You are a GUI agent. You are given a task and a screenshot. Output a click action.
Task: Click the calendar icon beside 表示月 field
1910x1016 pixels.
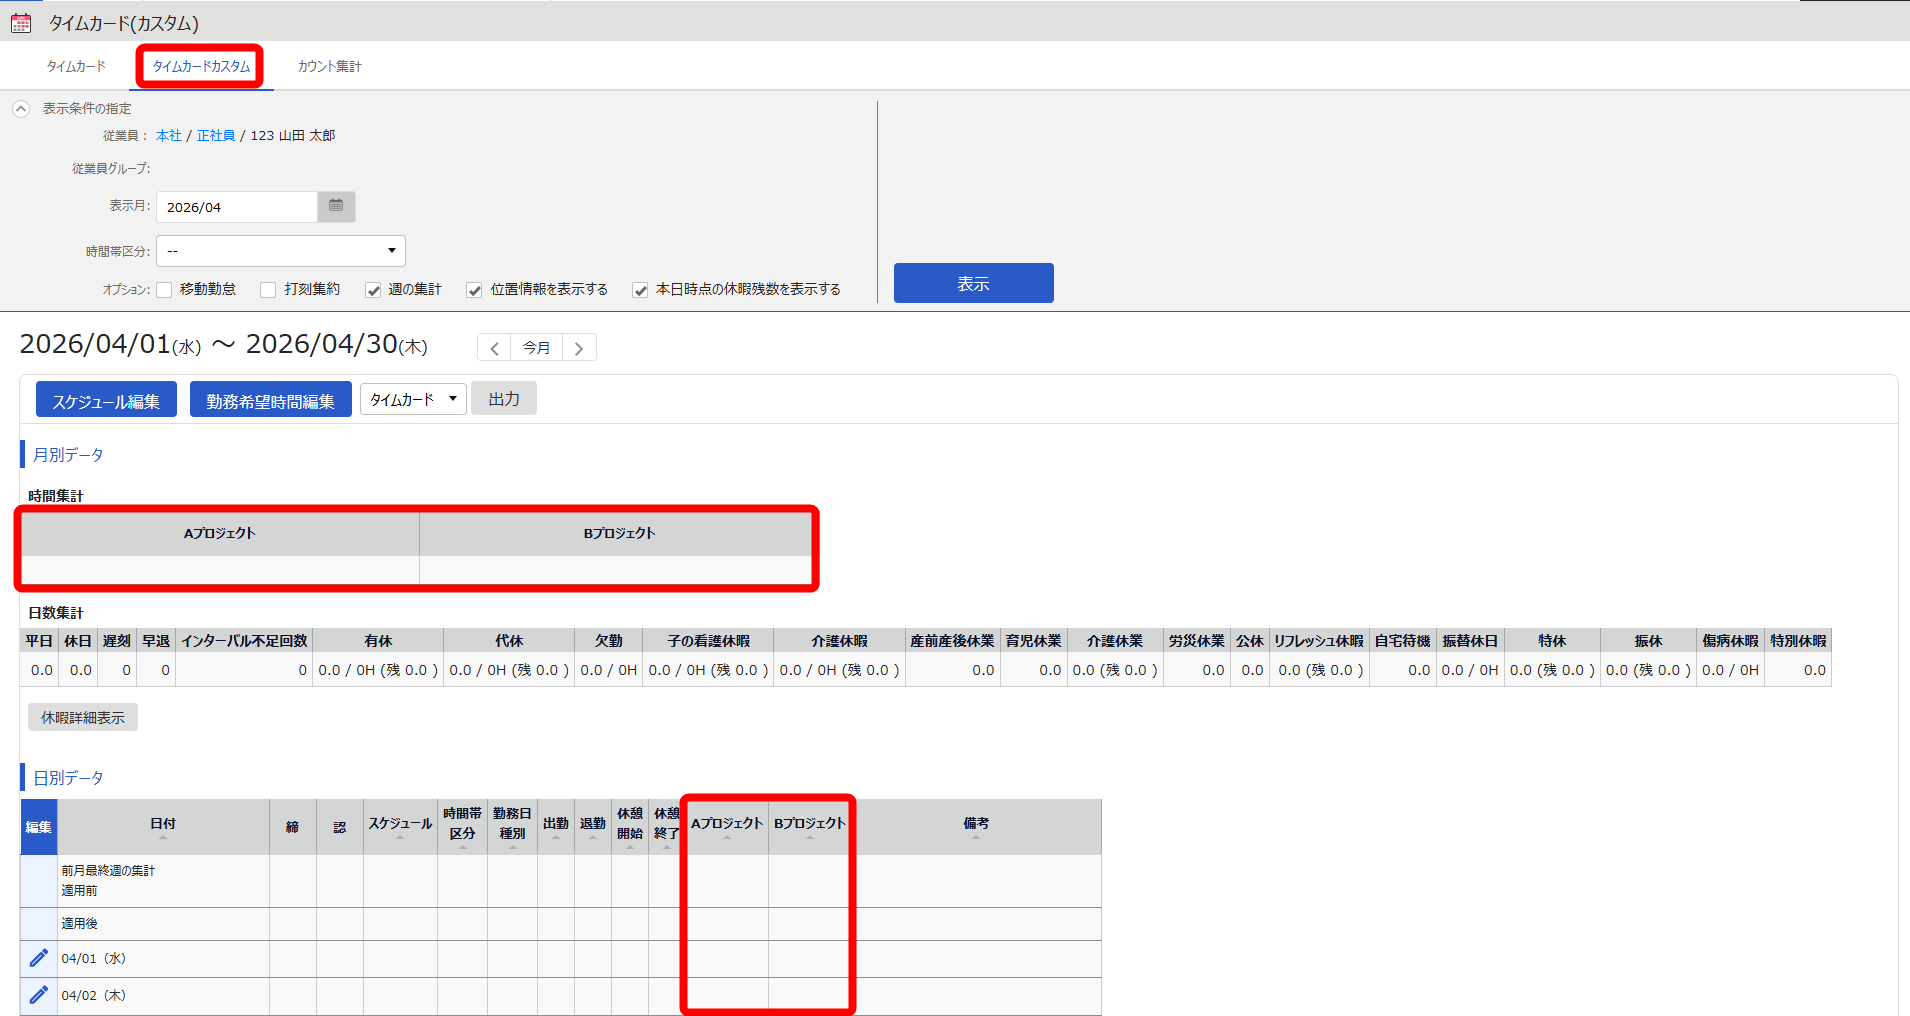pos(336,206)
